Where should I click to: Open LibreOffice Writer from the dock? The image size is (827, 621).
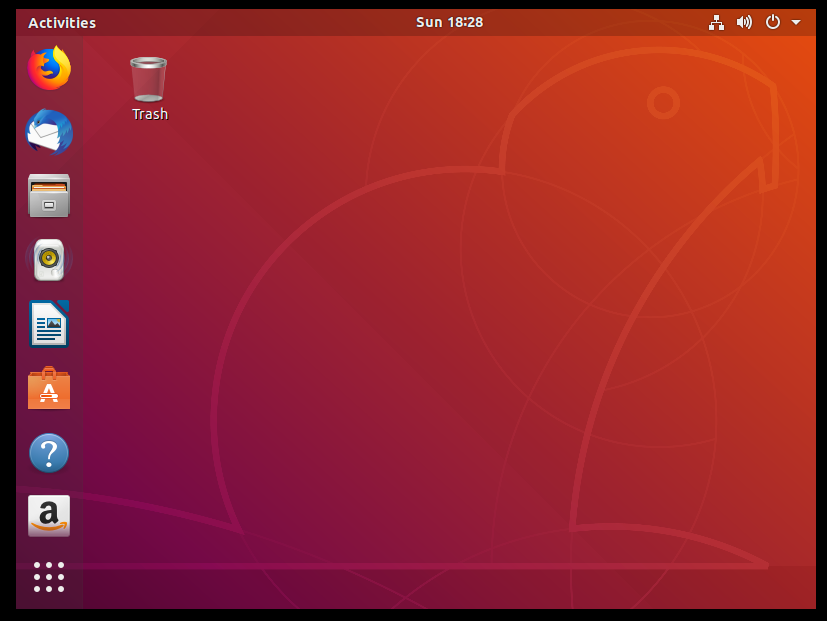[x=49, y=323]
